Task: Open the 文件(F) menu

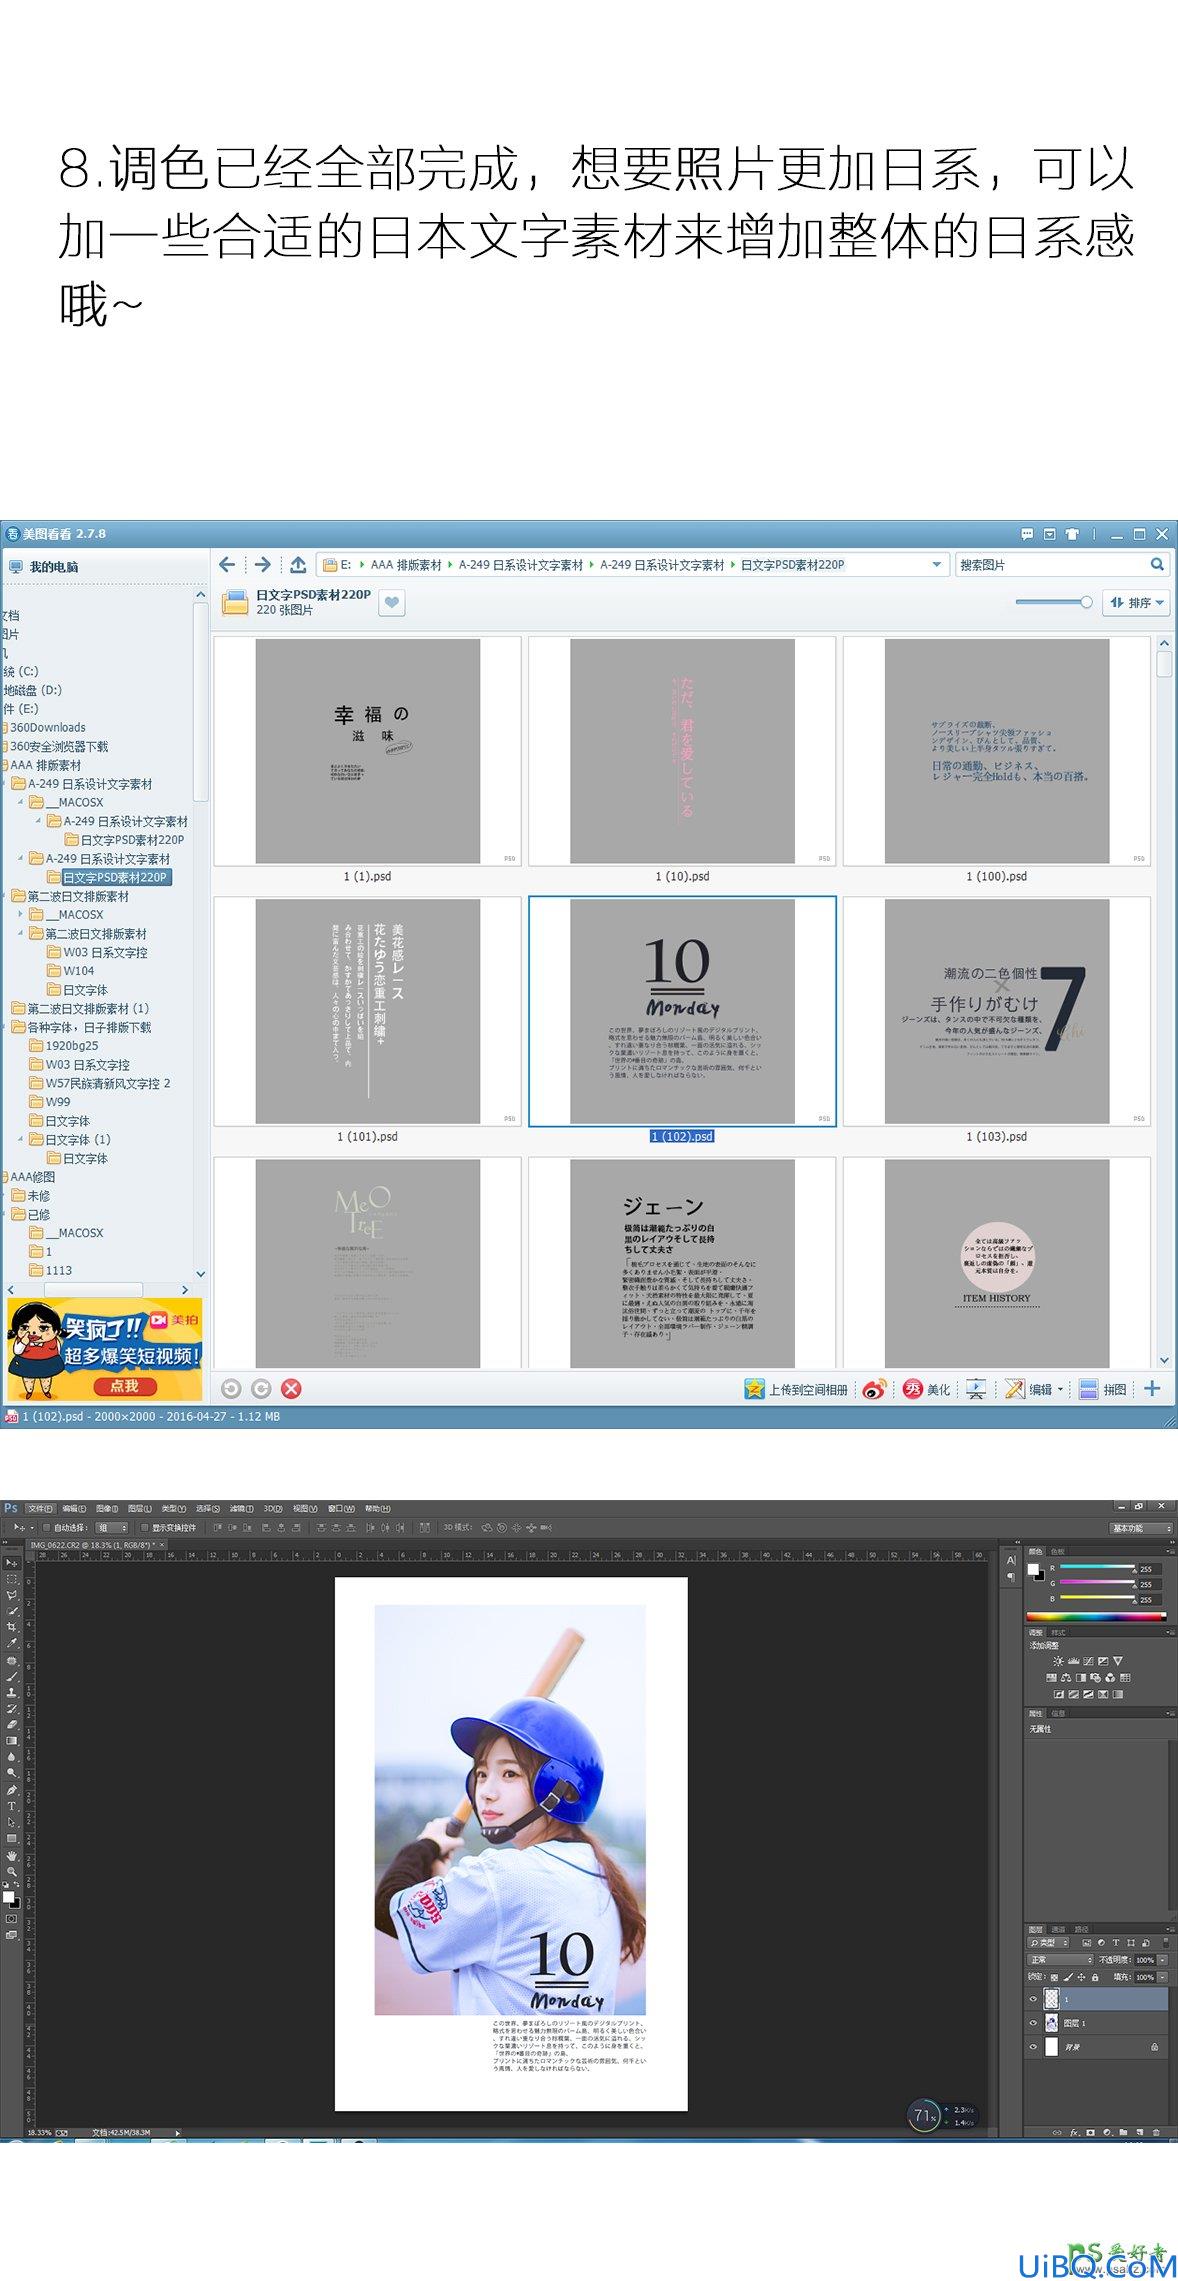Action: point(40,1508)
